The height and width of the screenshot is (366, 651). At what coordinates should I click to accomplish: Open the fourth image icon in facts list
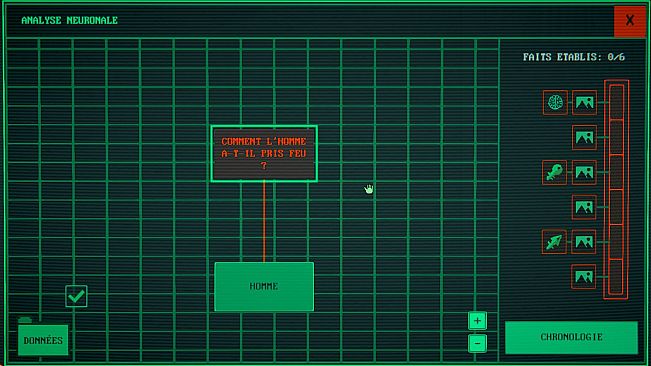click(x=584, y=207)
